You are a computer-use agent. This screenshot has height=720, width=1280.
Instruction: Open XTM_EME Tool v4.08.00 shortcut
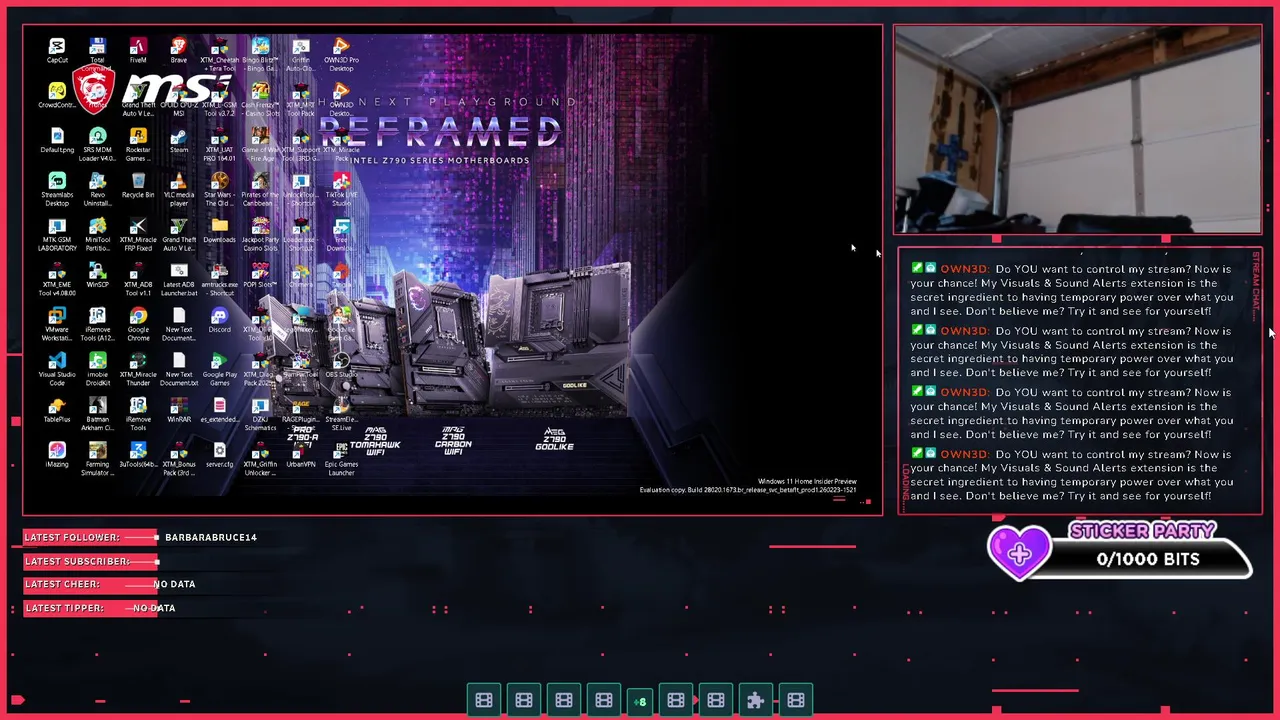(x=57, y=280)
